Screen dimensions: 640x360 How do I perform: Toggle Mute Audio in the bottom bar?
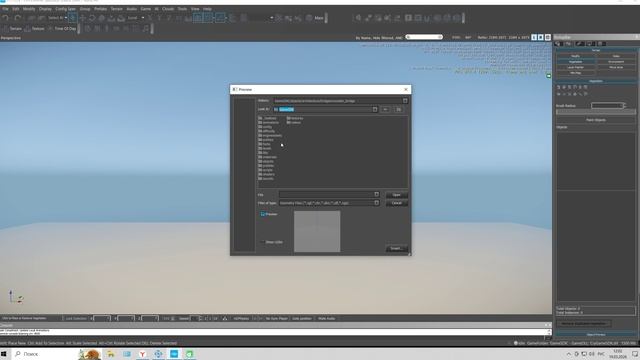(x=326, y=318)
